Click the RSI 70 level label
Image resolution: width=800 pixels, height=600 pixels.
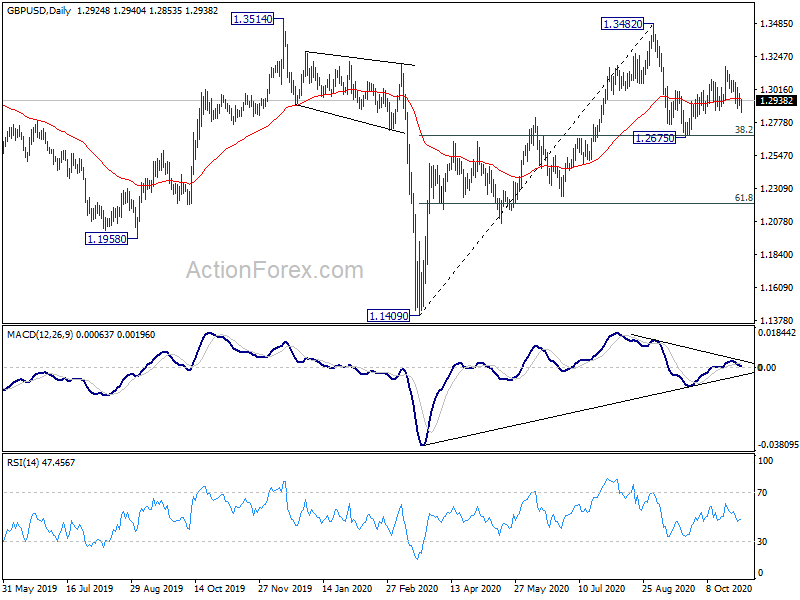click(762, 493)
